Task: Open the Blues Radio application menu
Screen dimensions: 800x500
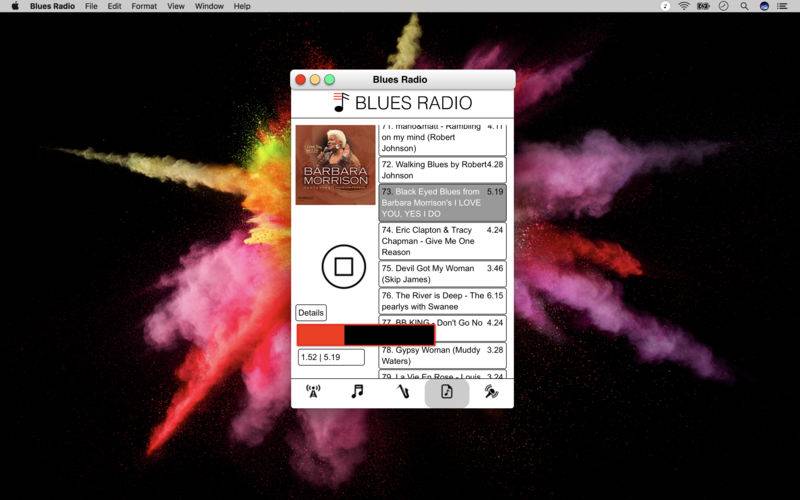Action: pyautogui.click(x=52, y=6)
